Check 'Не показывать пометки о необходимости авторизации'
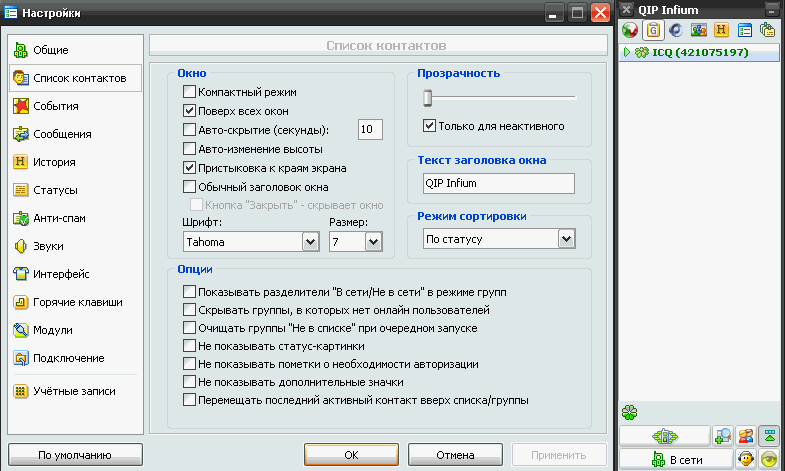This screenshot has width=785, height=471. click(x=189, y=364)
